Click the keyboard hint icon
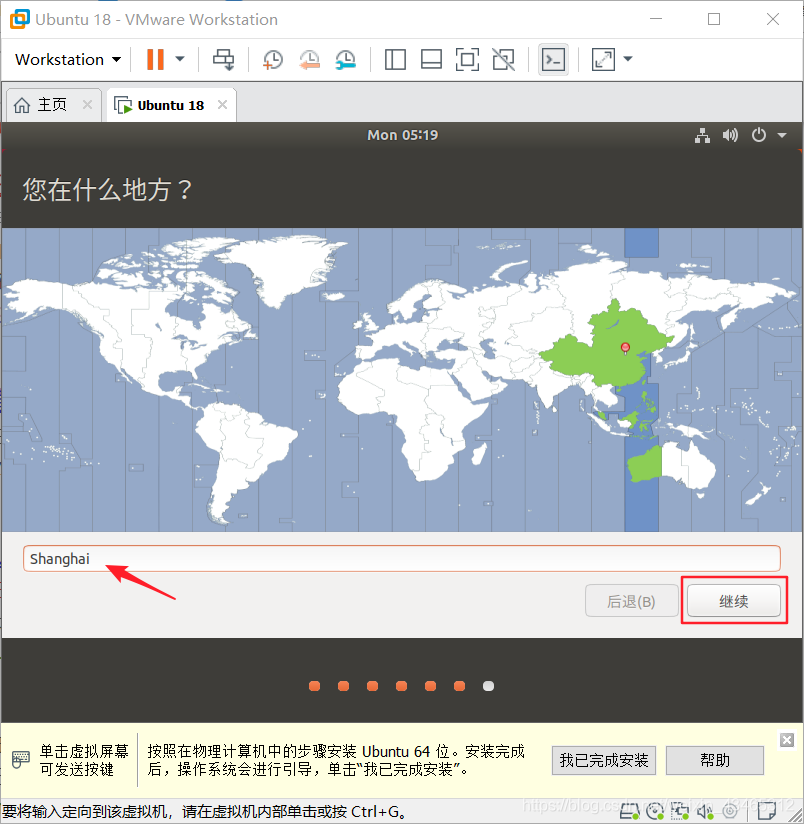The image size is (804, 824). [20, 759]
